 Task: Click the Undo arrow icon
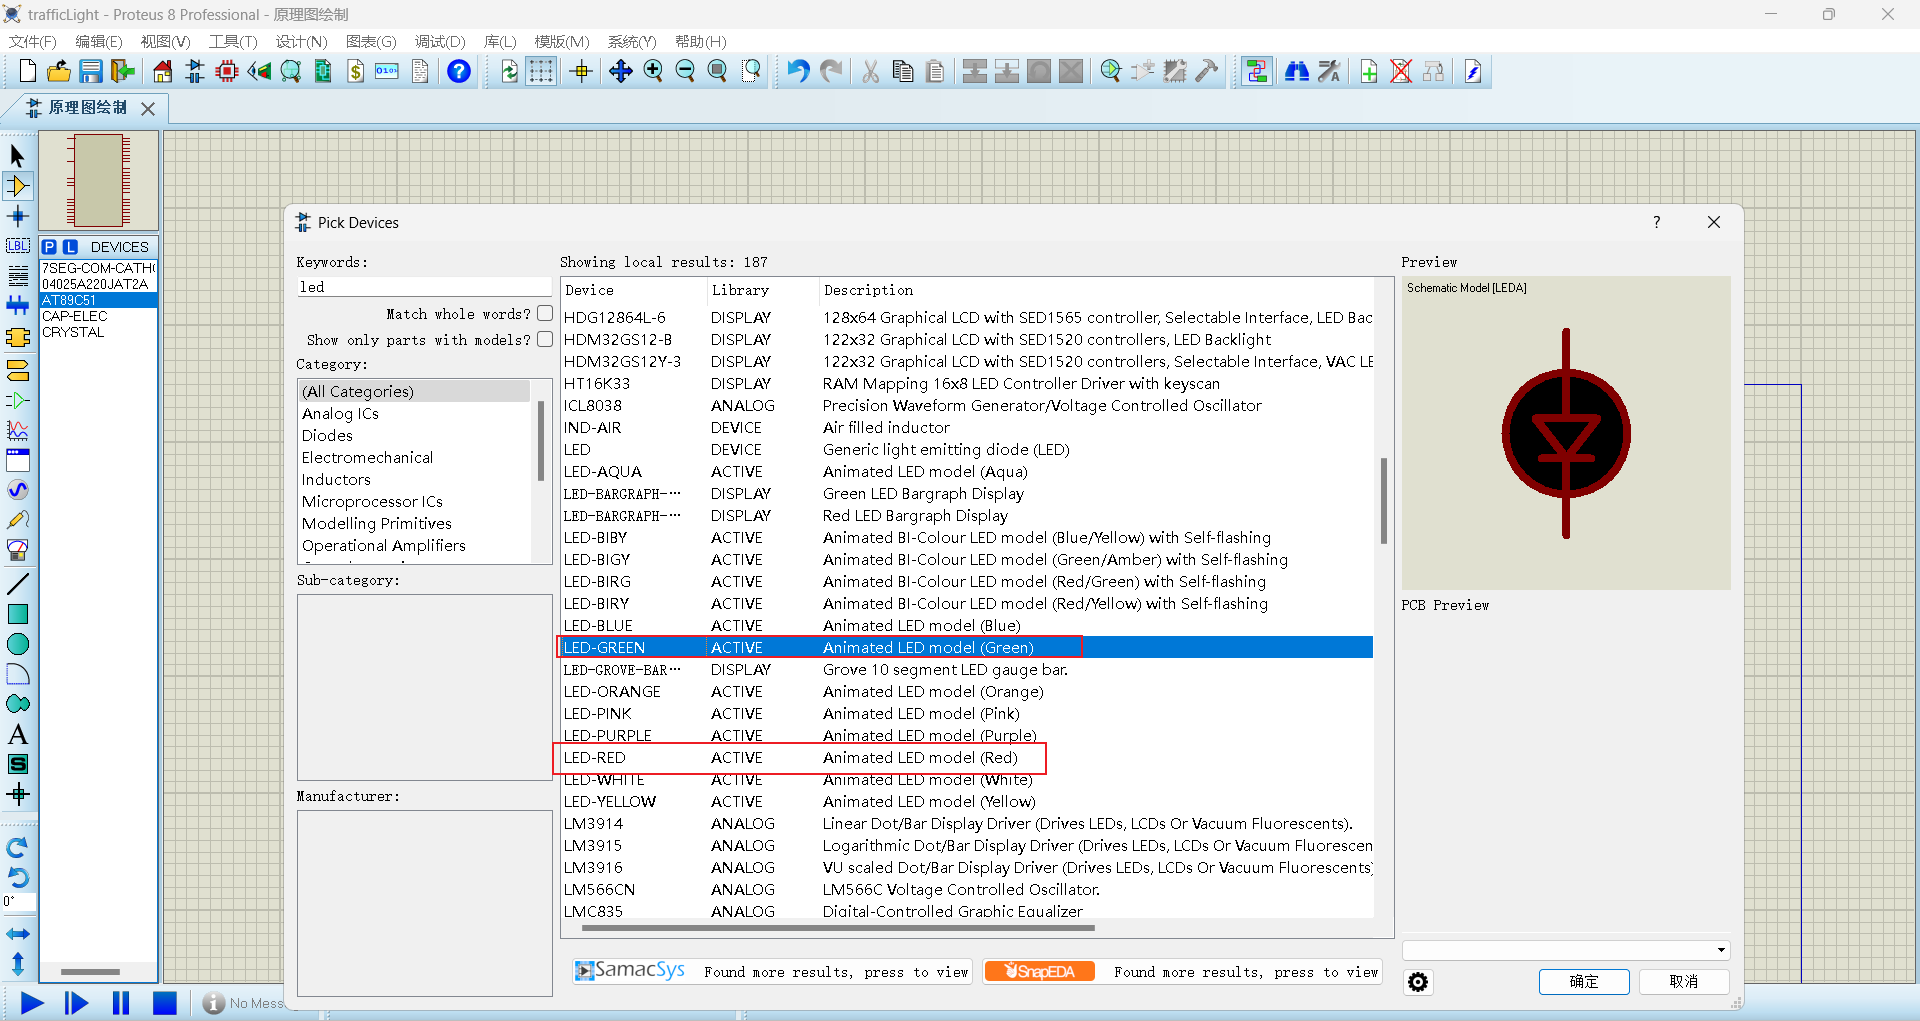(x=798, y=71)
